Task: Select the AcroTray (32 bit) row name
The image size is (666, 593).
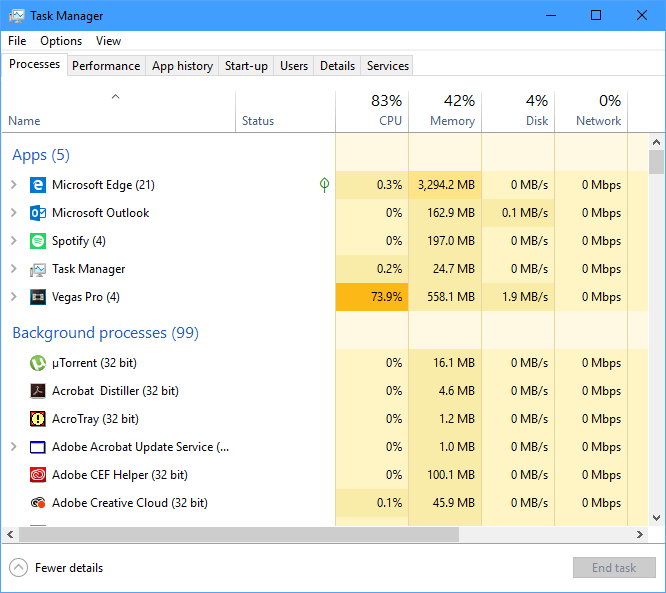Action: (x=95, y=419)
